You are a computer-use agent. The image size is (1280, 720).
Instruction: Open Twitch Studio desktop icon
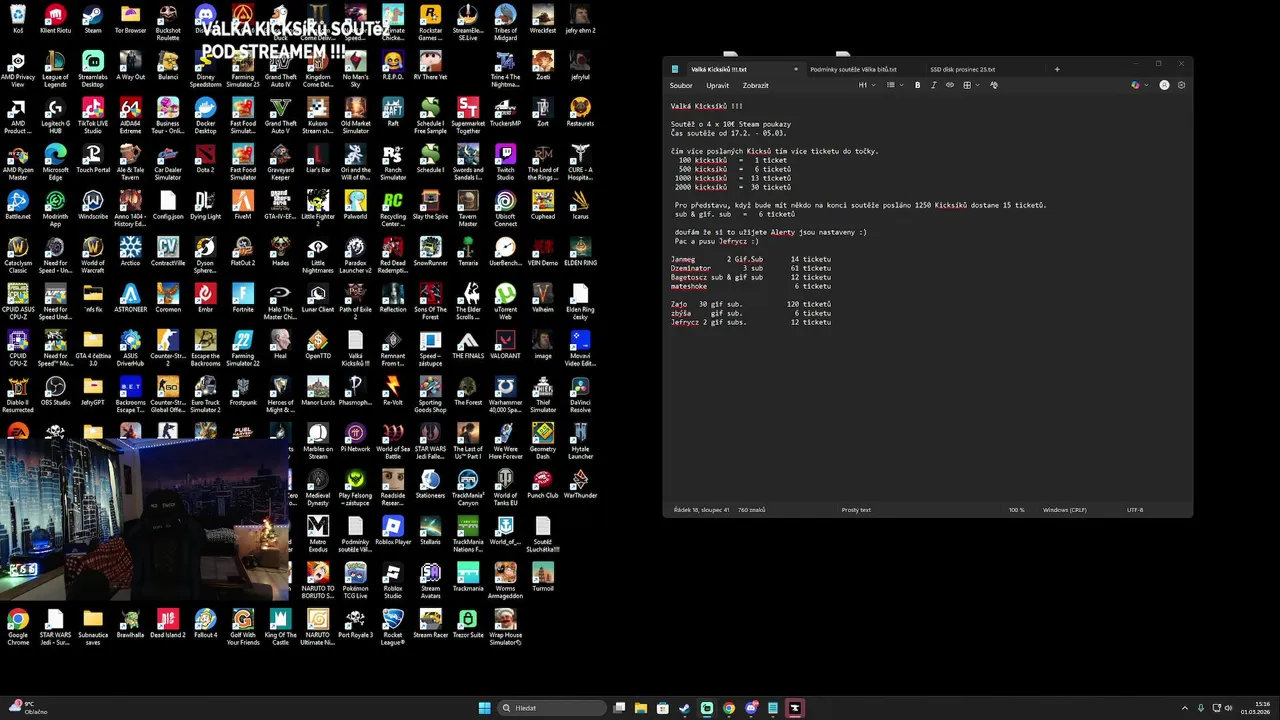505,161
